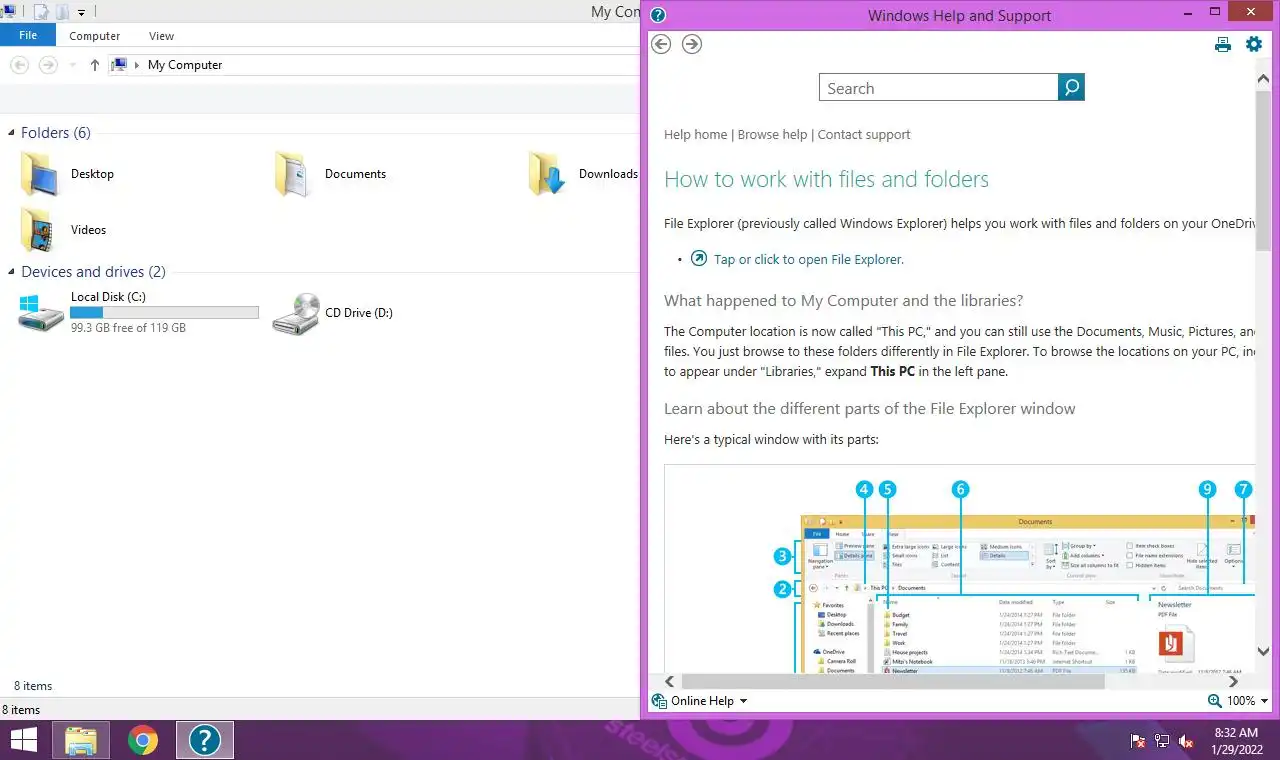Image resolution: width=1280 pixels, height=760 pixels.
Task: Click the muted volume tray icon
Action: (1186, 741)
